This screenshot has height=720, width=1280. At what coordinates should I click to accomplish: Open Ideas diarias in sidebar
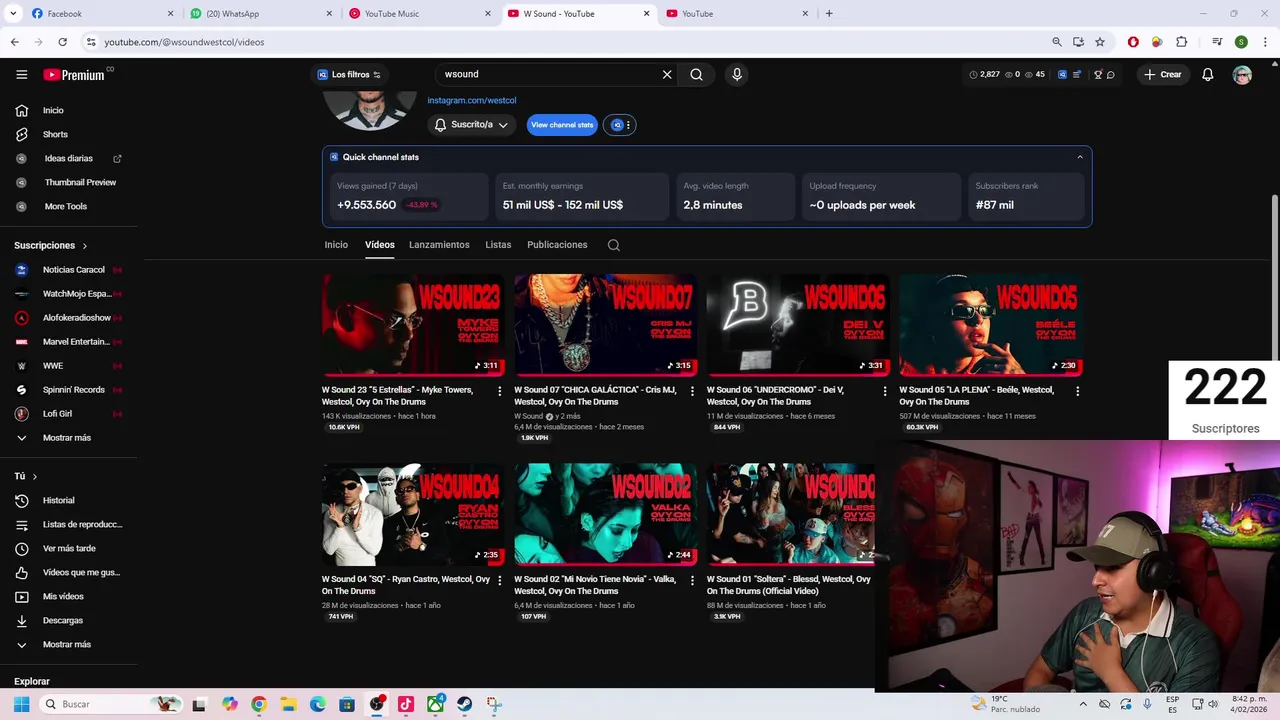coord(68,158)
